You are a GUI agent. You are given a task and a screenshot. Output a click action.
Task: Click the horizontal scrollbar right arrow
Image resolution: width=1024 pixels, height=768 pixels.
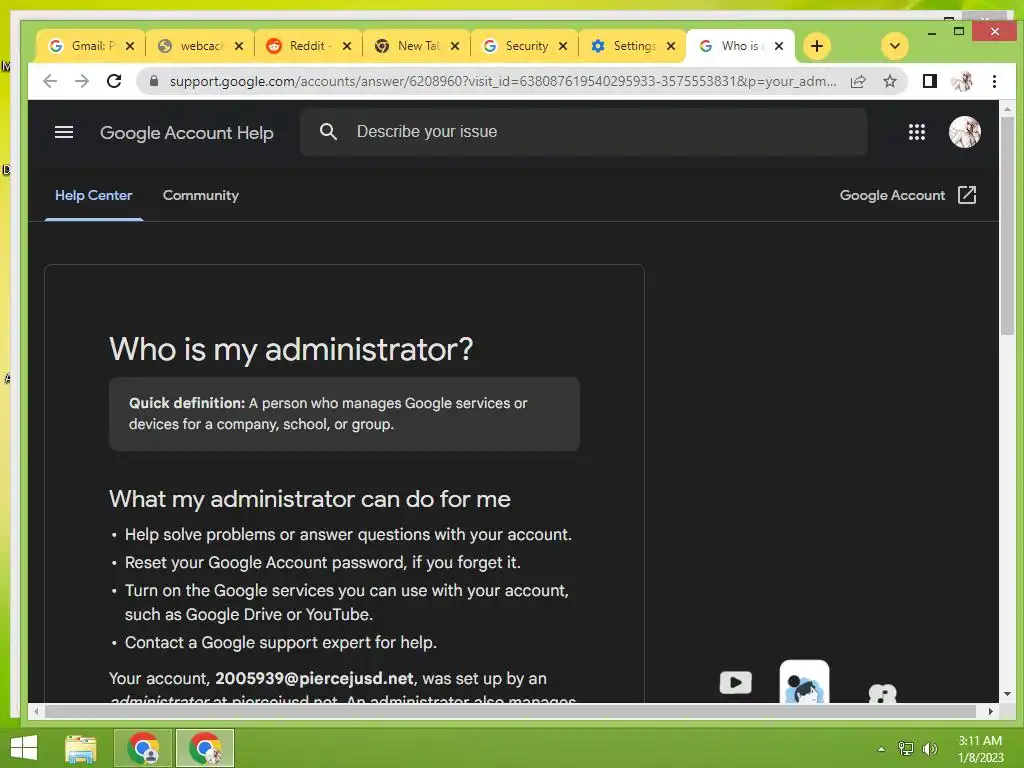(991, 711)
